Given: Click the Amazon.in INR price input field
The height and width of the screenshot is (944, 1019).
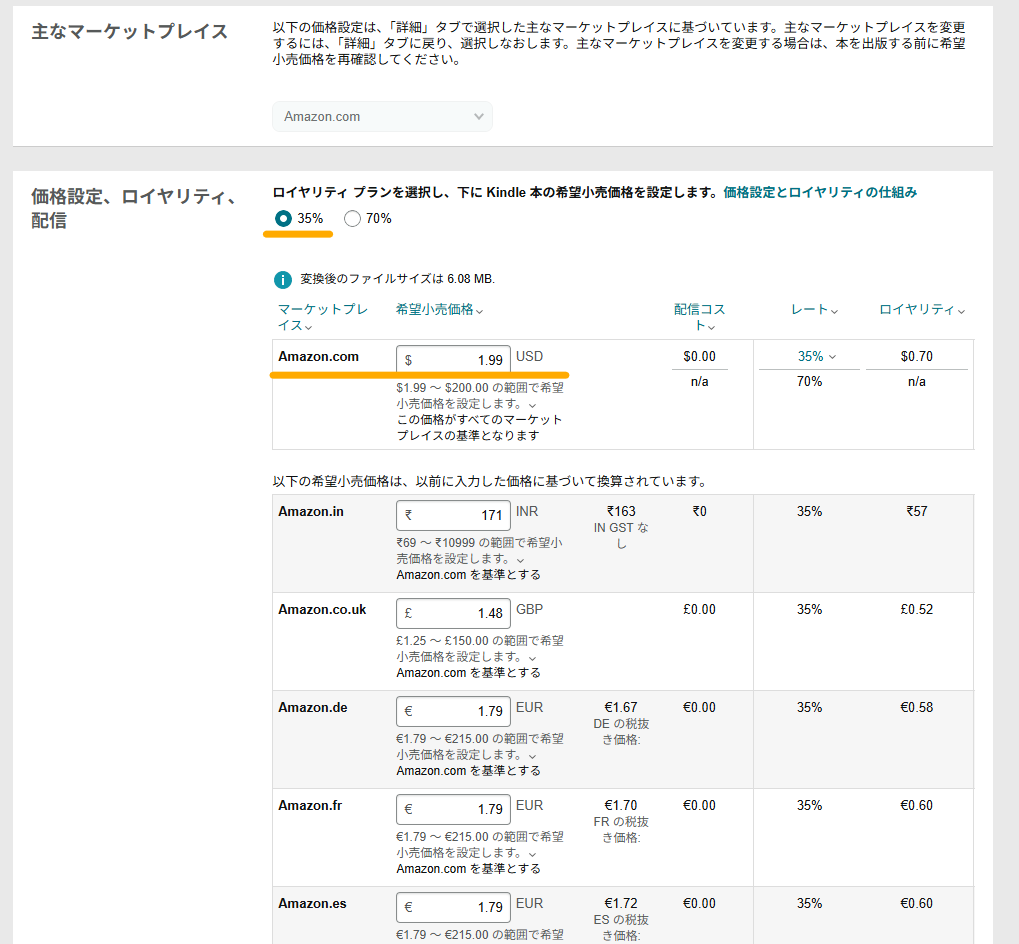Looking at the screenshot, I should [x=453, y=515].
